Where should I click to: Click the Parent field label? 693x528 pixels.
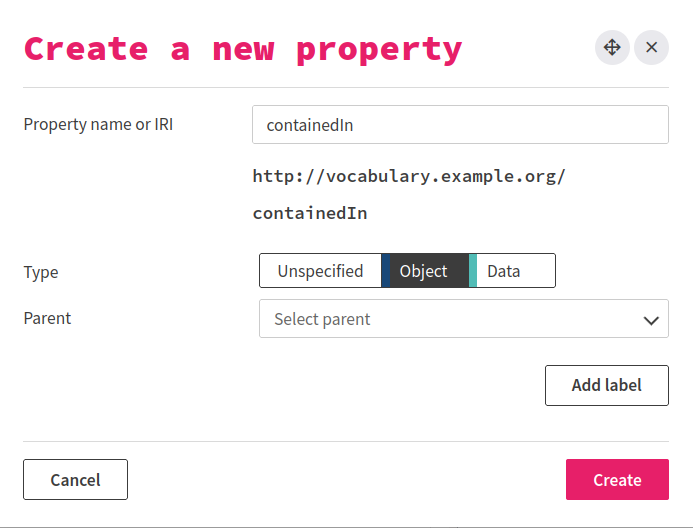point(47,318)
